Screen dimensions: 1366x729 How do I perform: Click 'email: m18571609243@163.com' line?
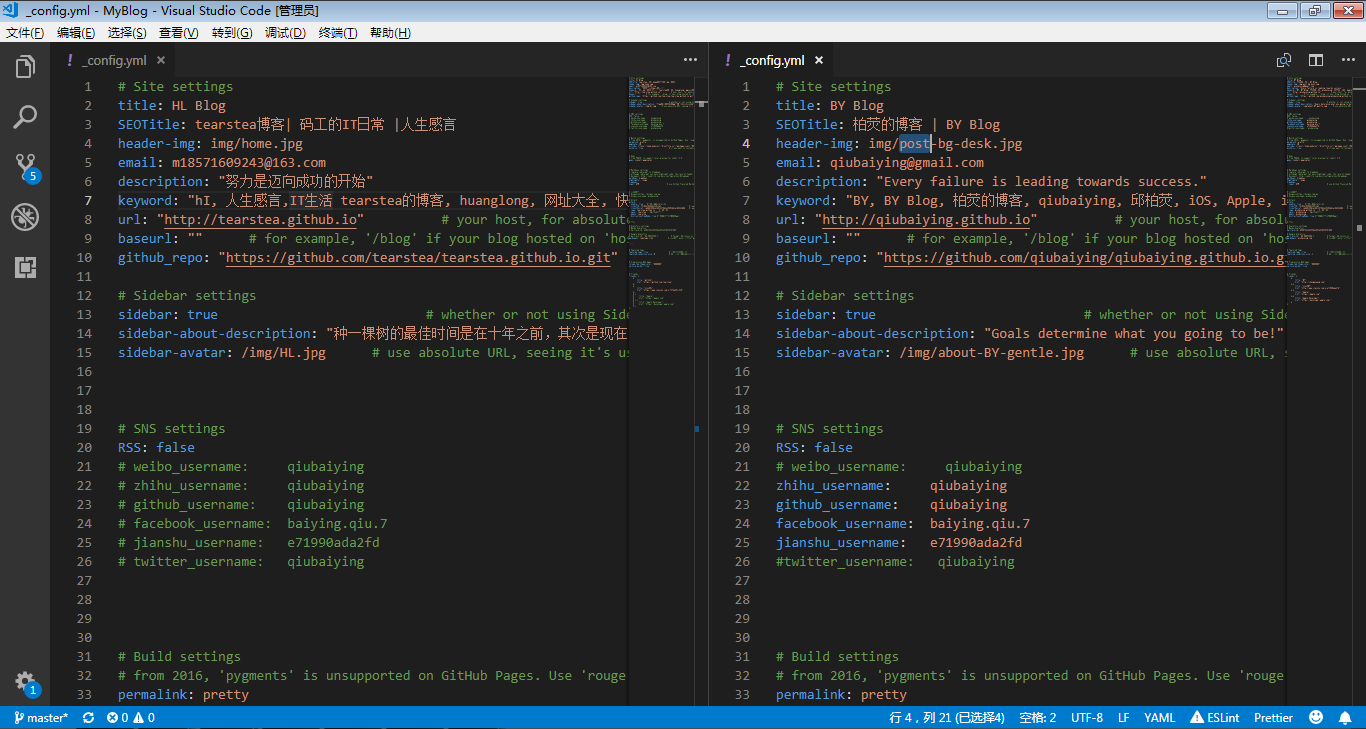coord(222,163)
